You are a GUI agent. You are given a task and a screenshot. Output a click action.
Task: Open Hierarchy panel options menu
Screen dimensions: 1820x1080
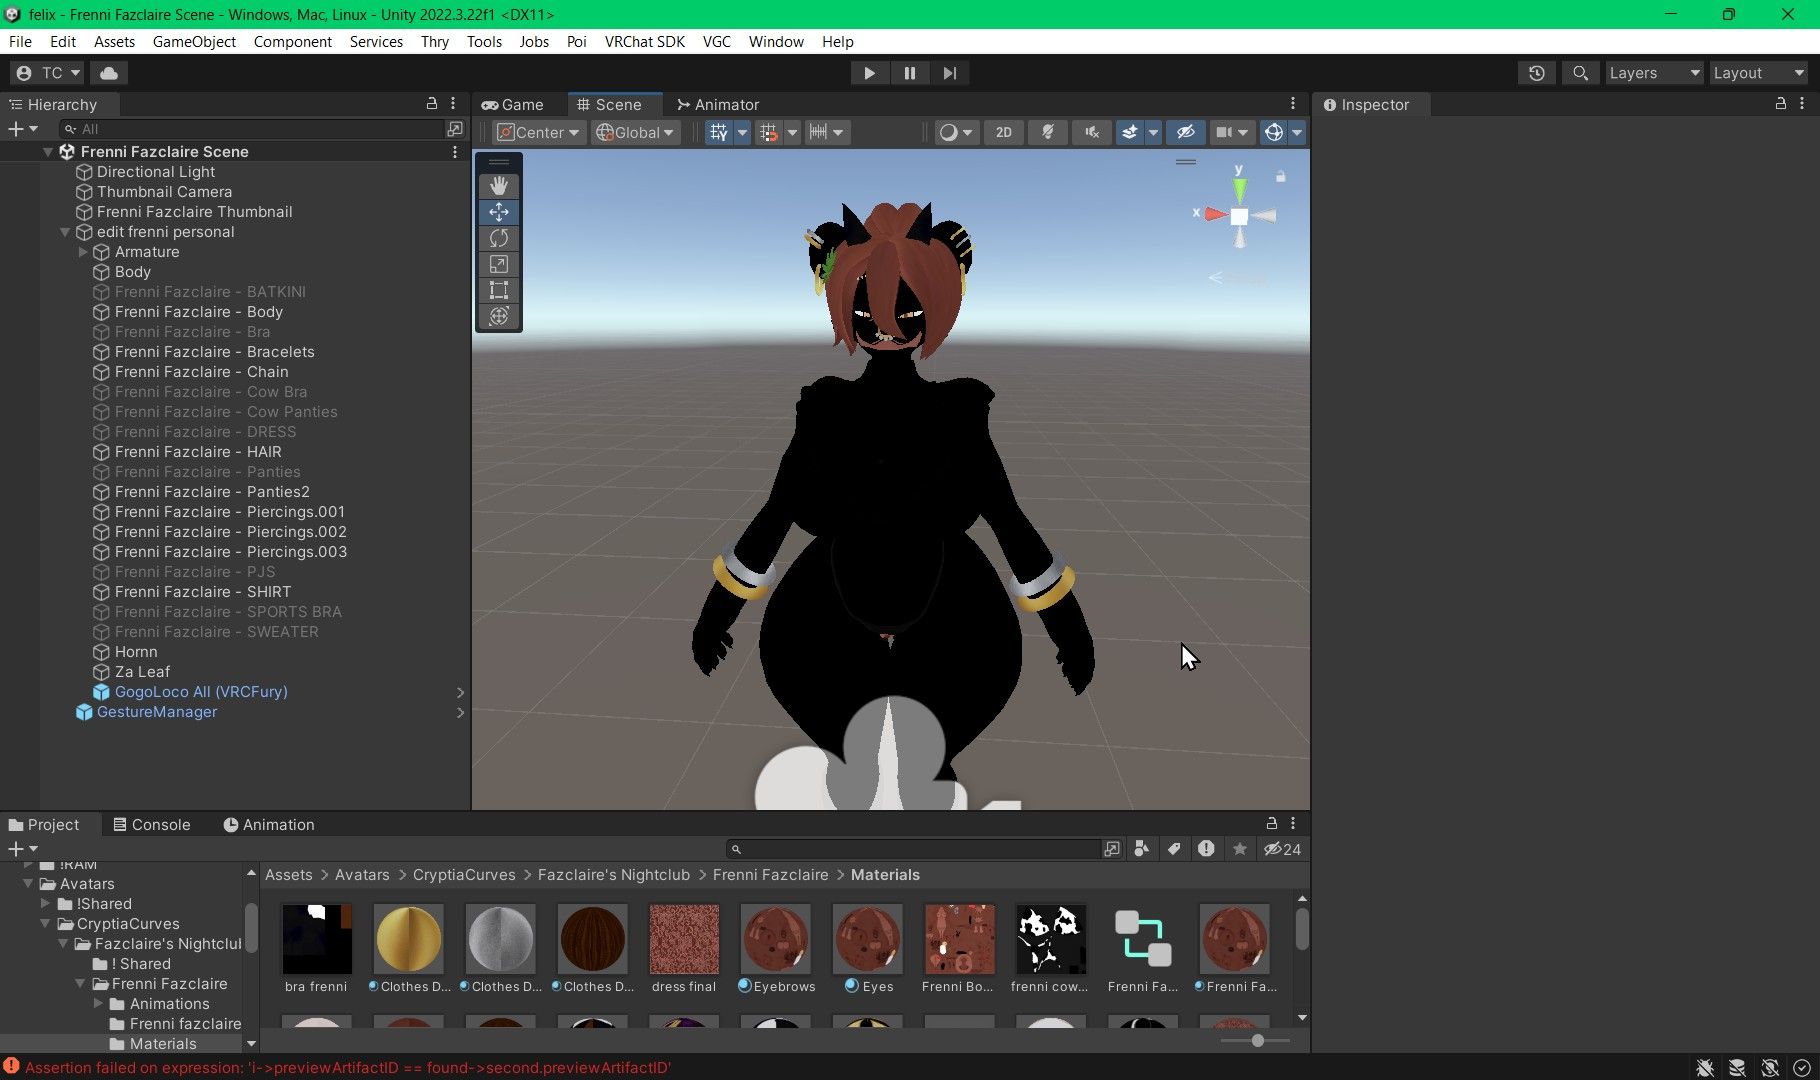pos(453,104)
